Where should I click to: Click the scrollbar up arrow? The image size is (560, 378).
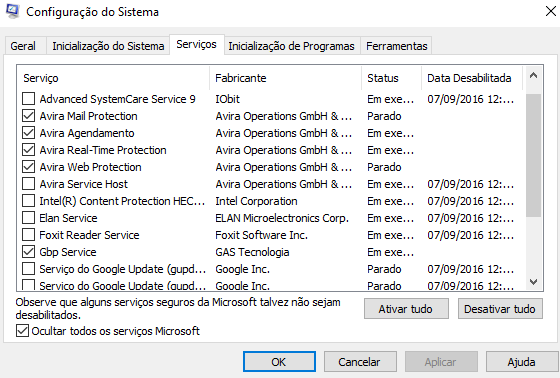[x=534, y=75]
